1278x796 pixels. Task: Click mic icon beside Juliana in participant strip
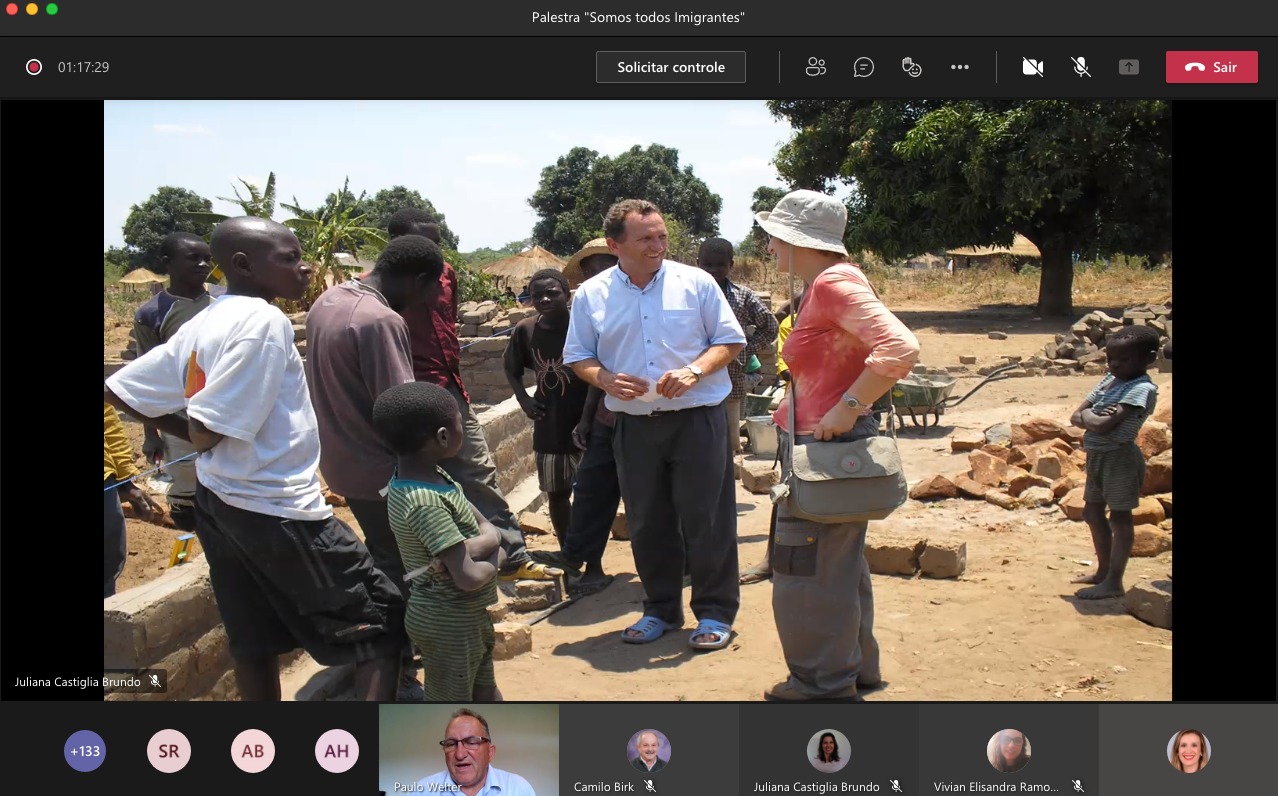click(x=896, y=787)
